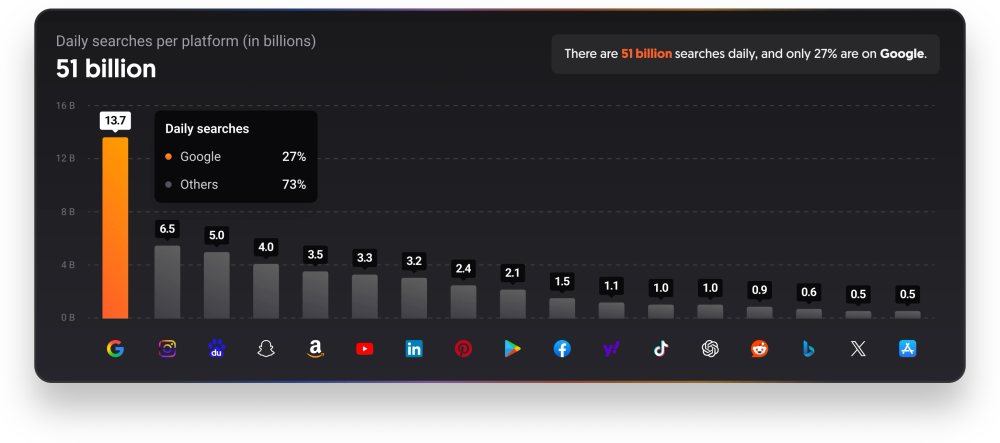Click the gray bar above Baidu
This screenshot has width=1000, height=443.
click(x=217, y=285)
